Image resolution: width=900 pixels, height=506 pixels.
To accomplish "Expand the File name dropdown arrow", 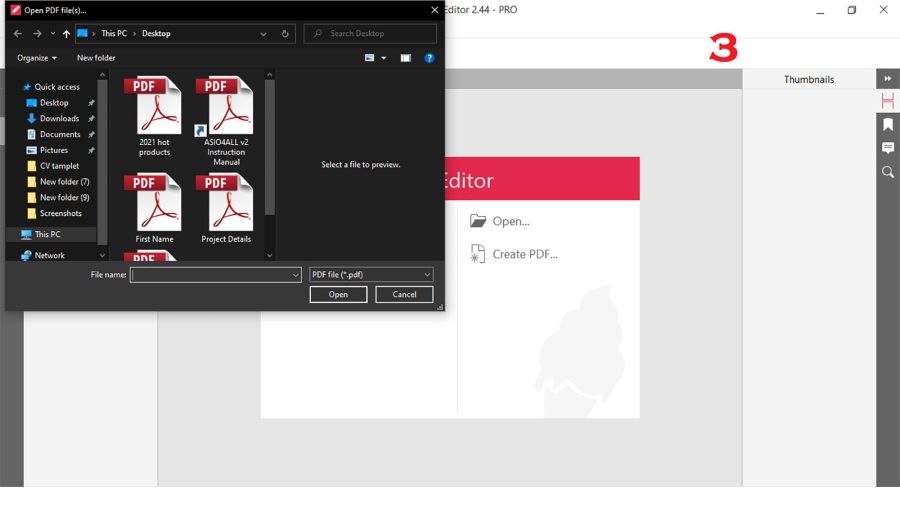I will point(296,275).
